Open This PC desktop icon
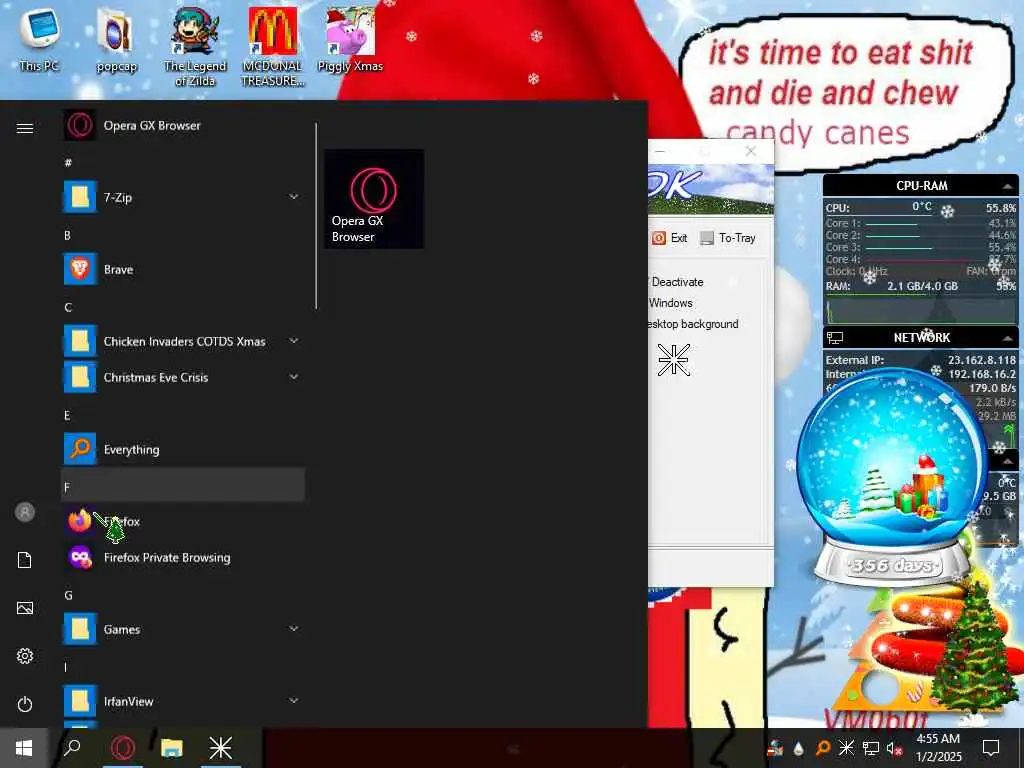The width and height of the screenshot is (1024, 768). 39,40
